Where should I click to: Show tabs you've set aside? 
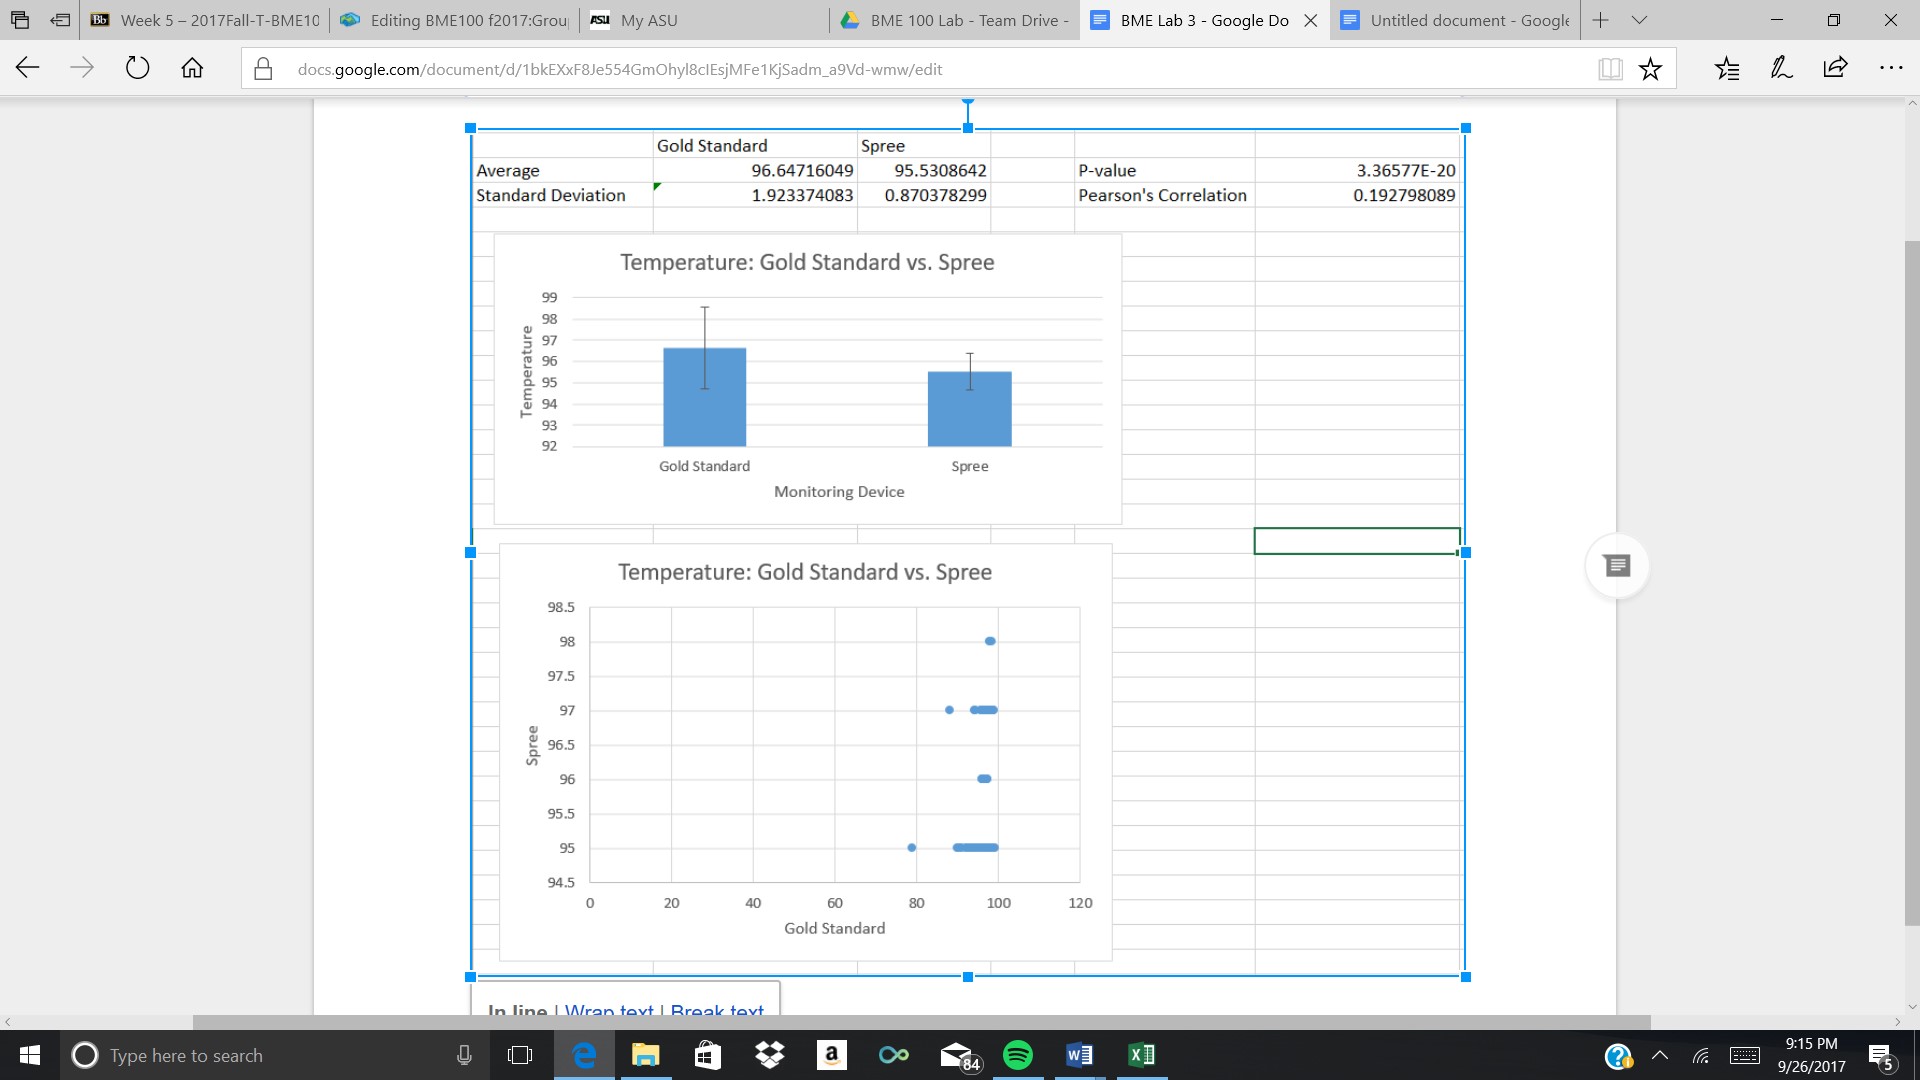point(20,20)
